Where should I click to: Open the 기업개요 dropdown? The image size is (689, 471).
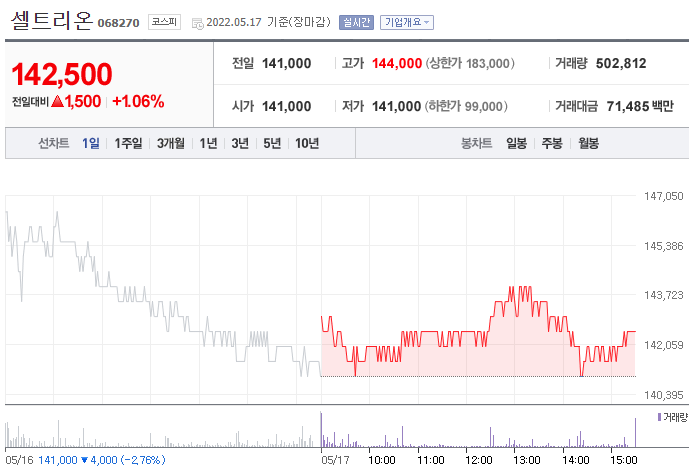407,22
